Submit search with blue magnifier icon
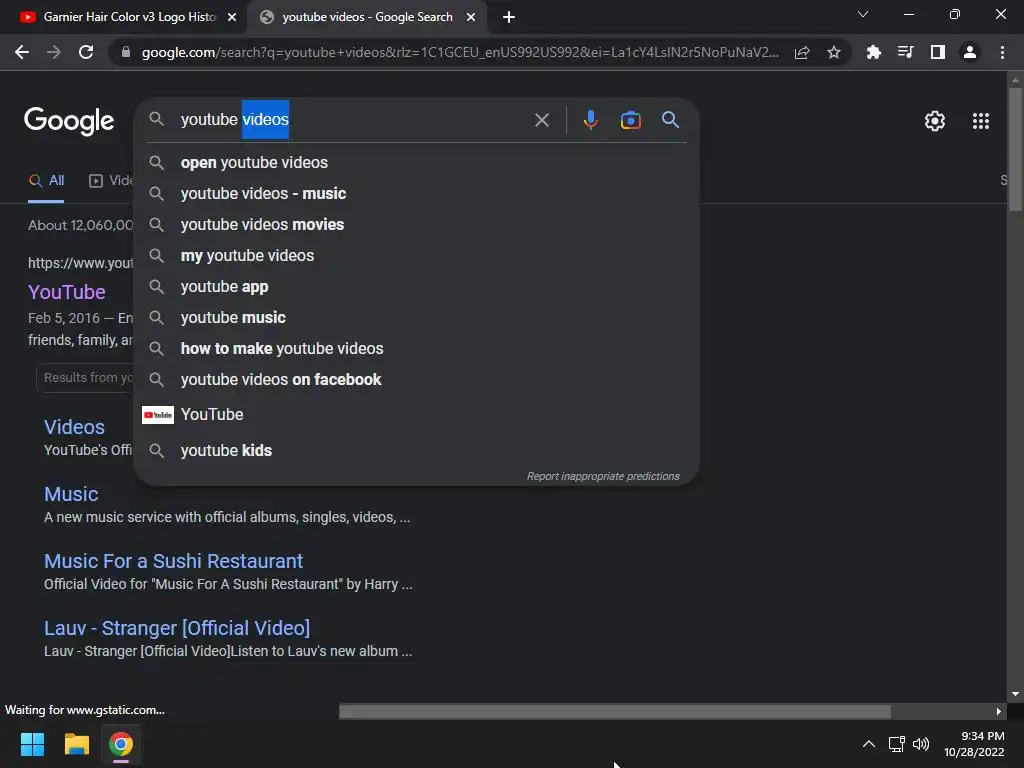The height and width of the screenshot is (768, 1024). pyautogui.click(x=671, y=120)
